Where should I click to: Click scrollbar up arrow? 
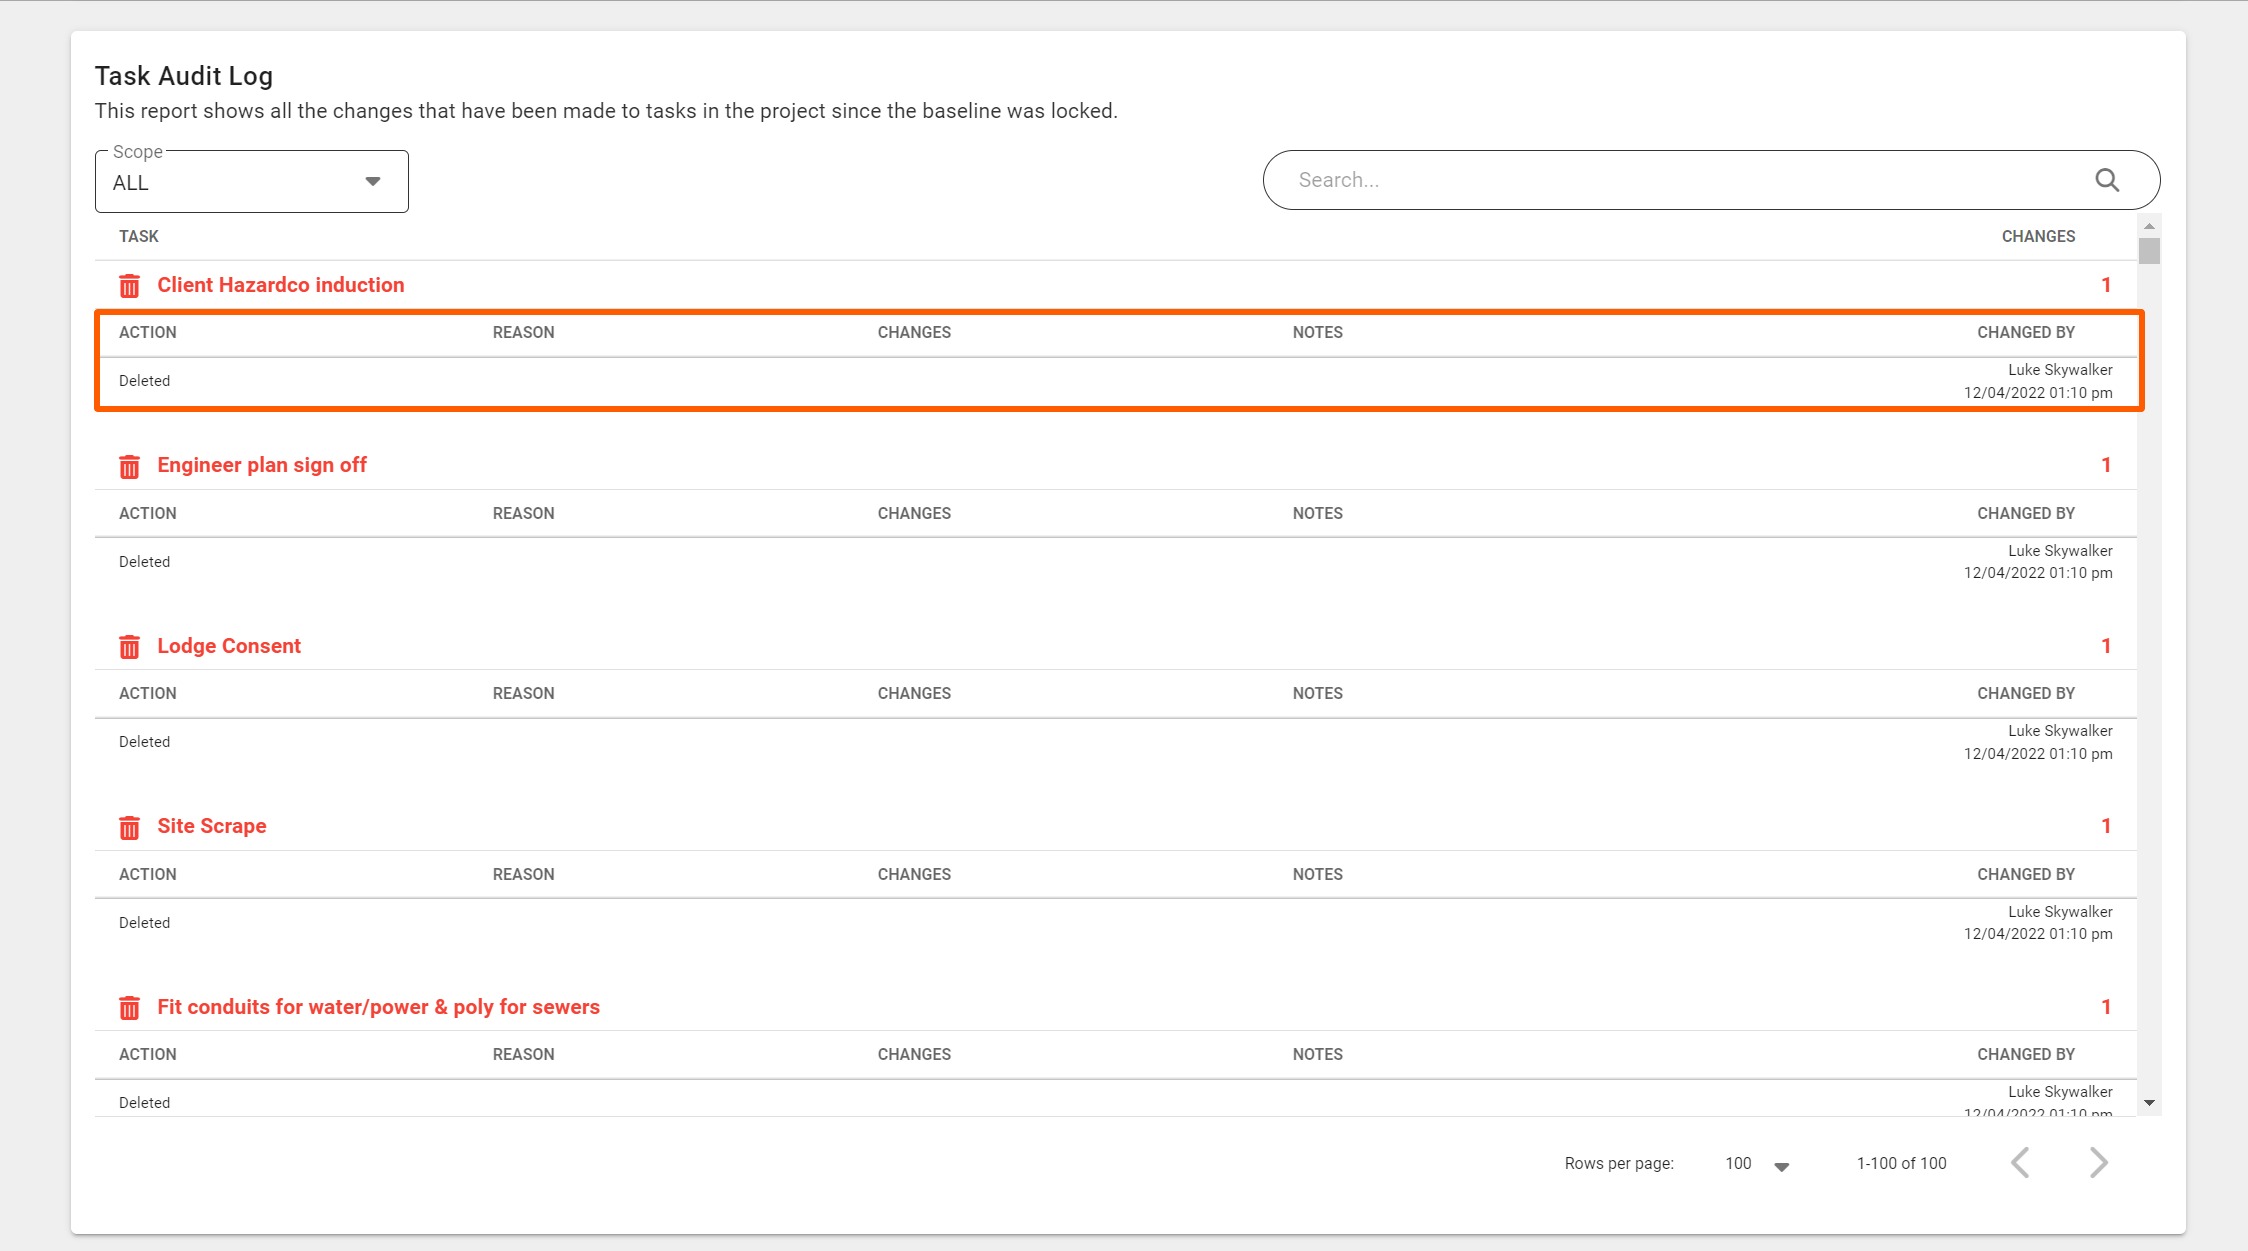2149,227
